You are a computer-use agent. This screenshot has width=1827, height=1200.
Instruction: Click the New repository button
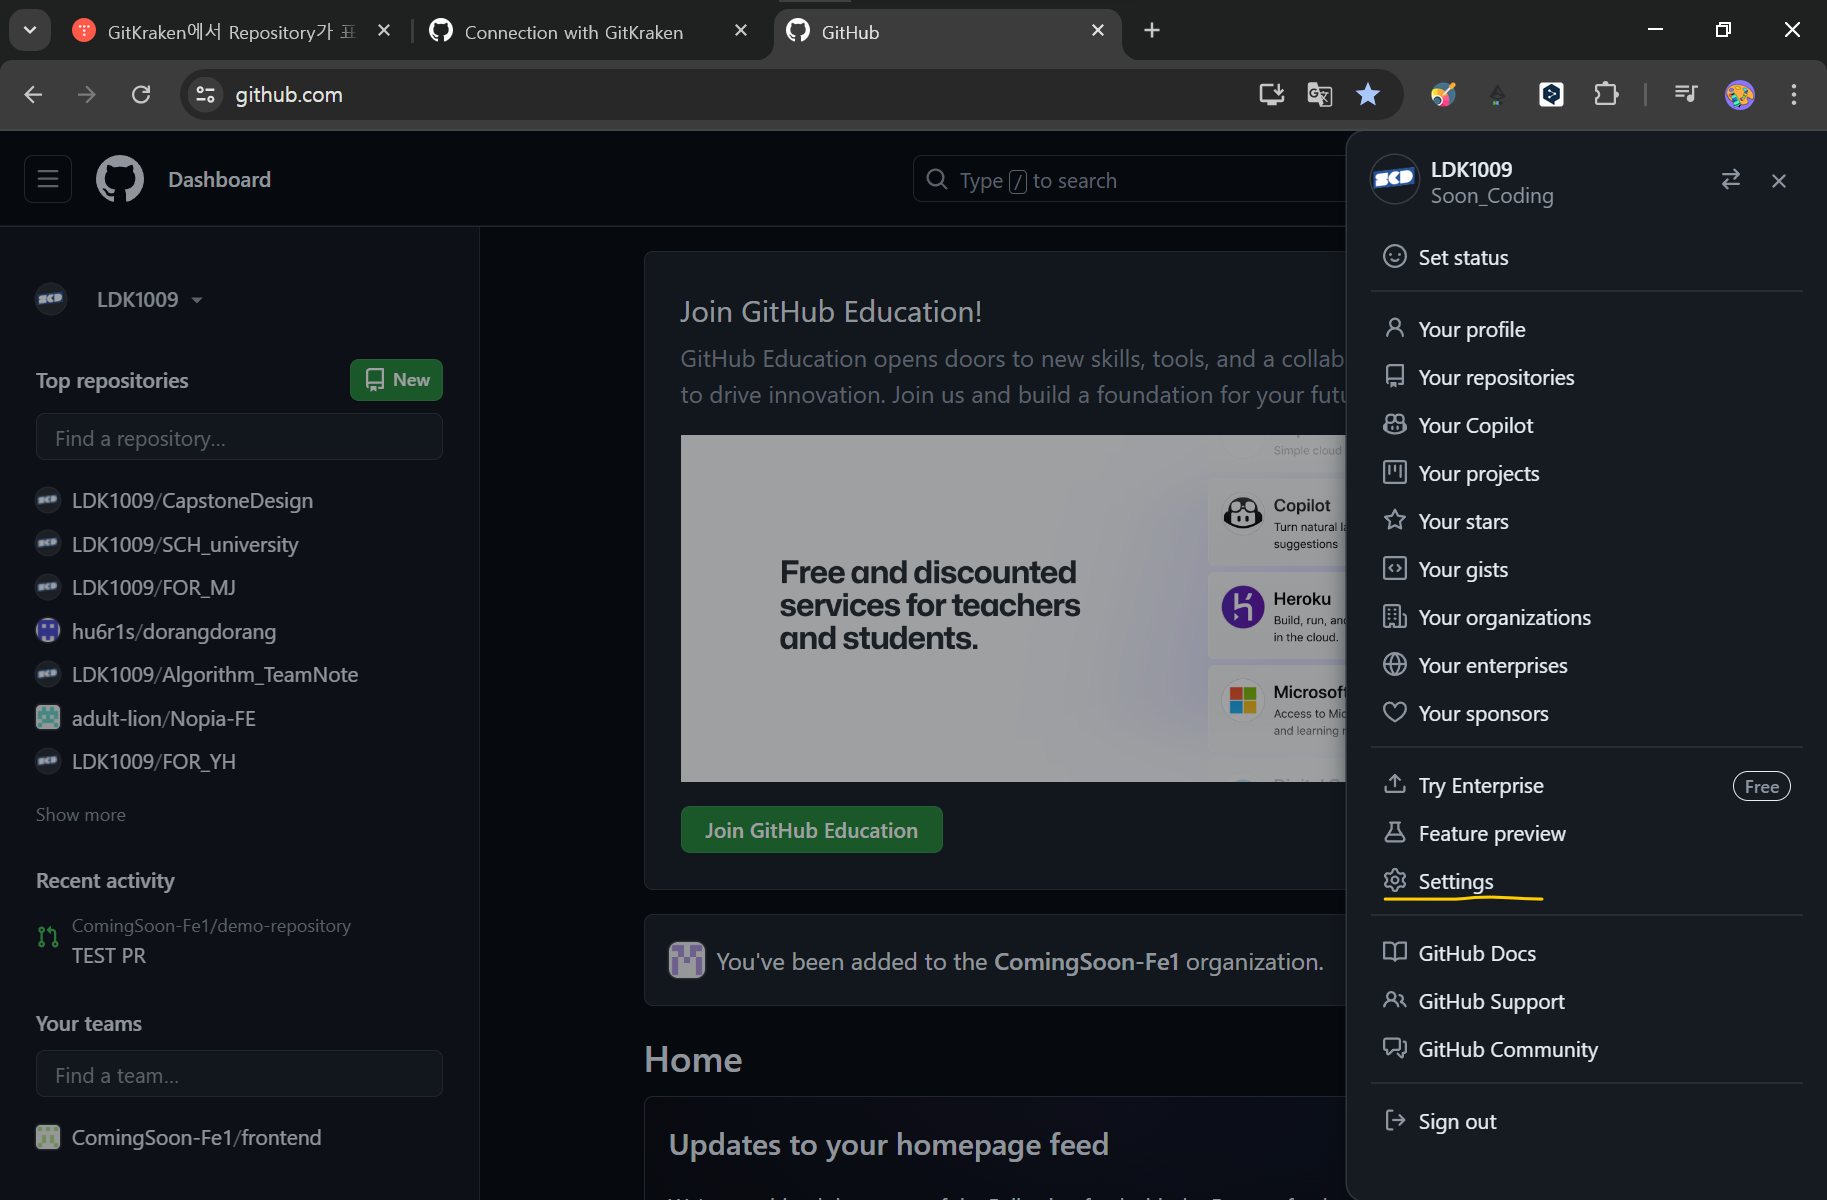(396, 380)
